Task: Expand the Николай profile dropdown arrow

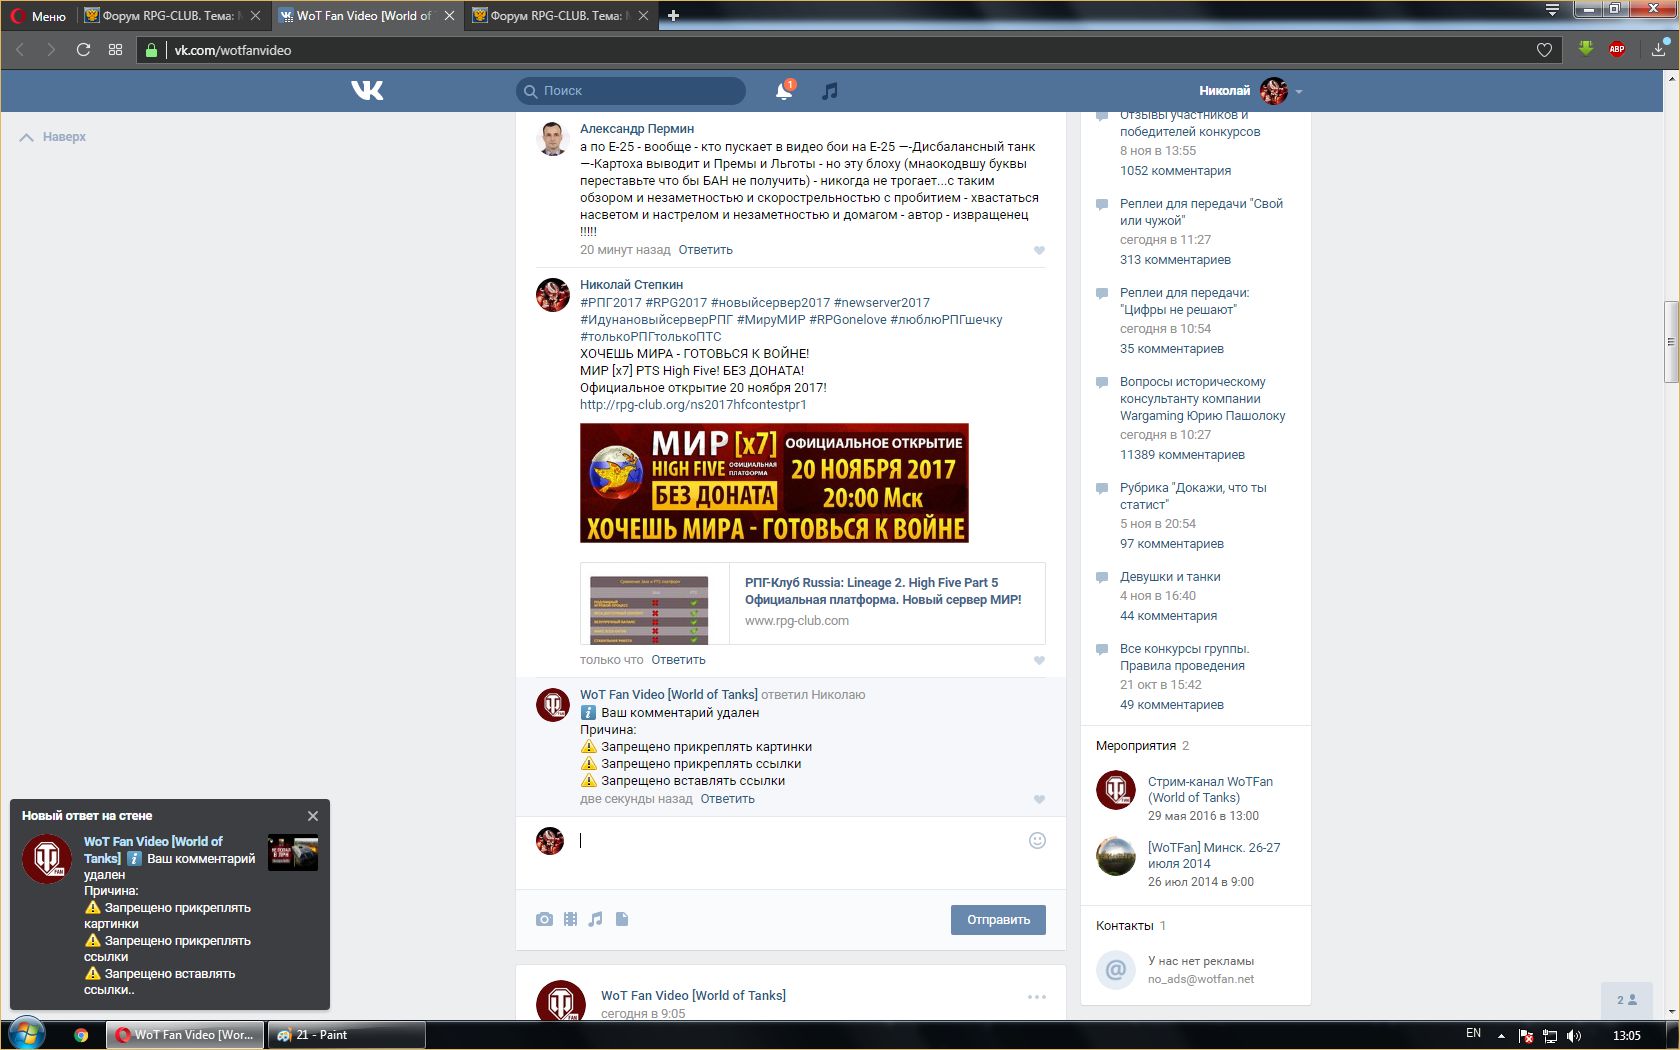Action: coord(1299,92)
